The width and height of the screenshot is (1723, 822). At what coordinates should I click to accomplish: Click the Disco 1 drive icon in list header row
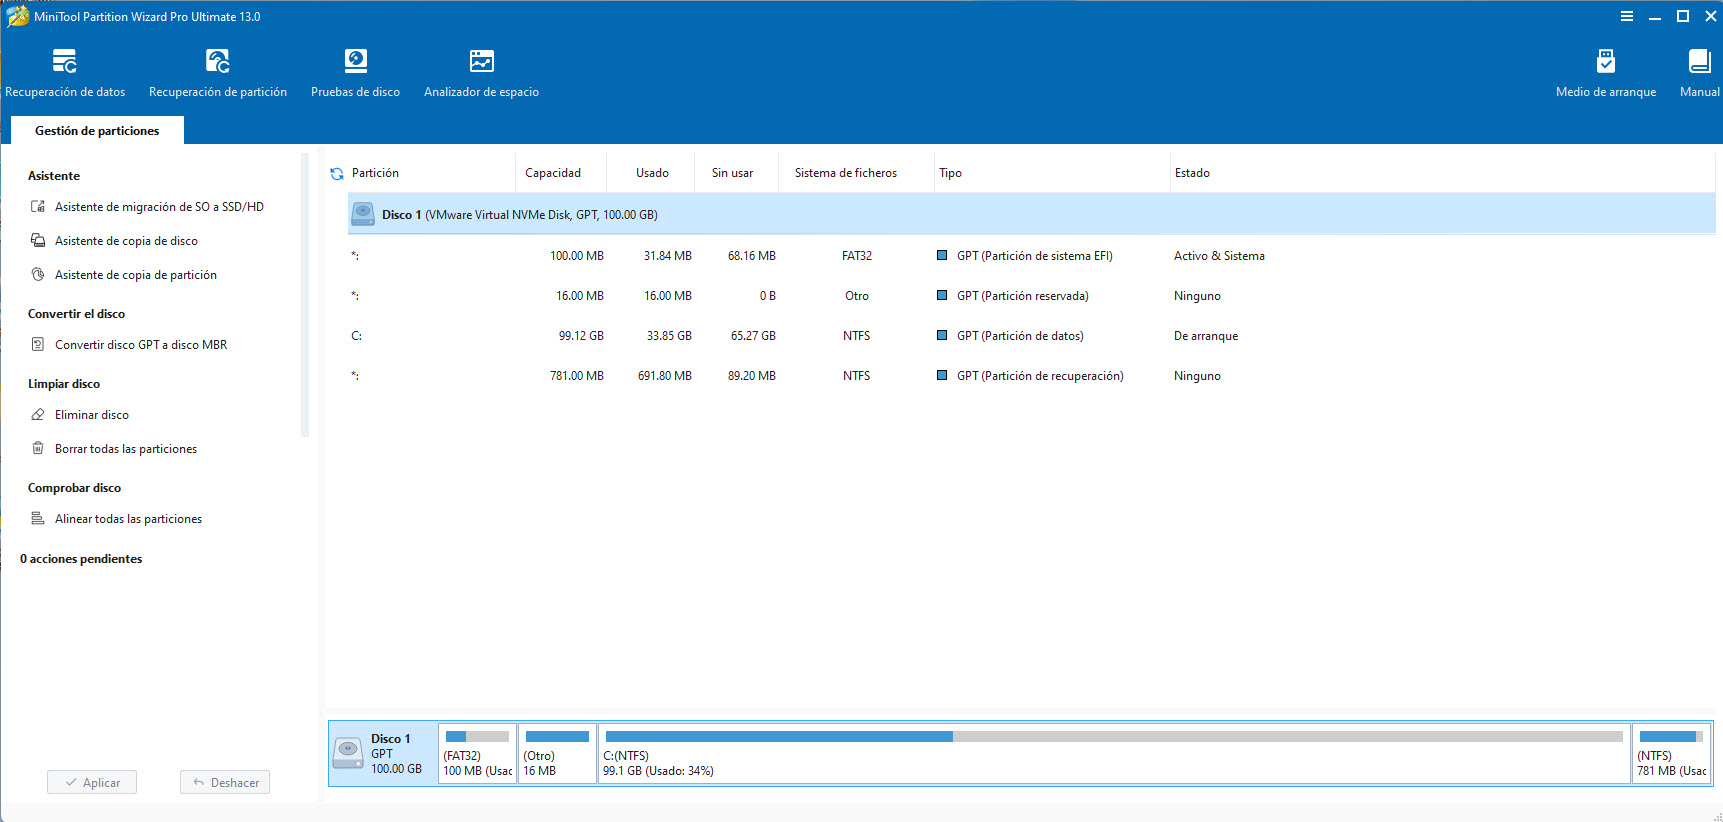point(363,214)
